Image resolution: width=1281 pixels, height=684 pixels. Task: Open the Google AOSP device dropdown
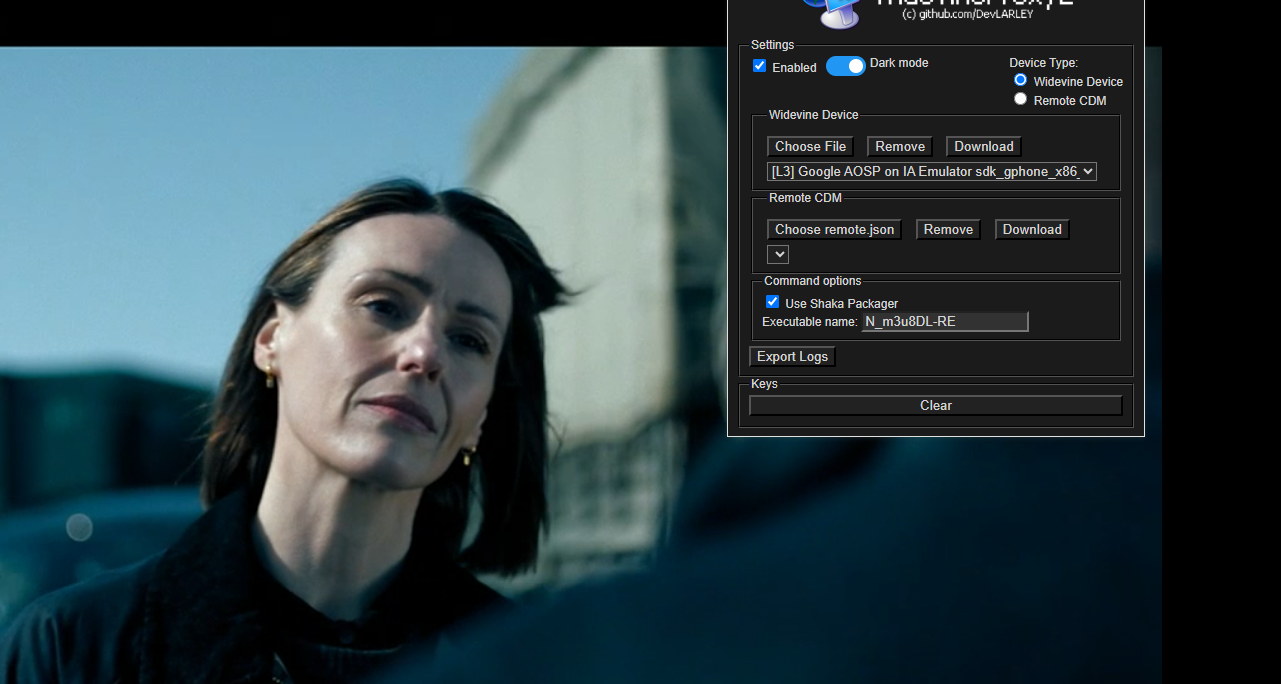pyautogui.click(x=932, y=172)
